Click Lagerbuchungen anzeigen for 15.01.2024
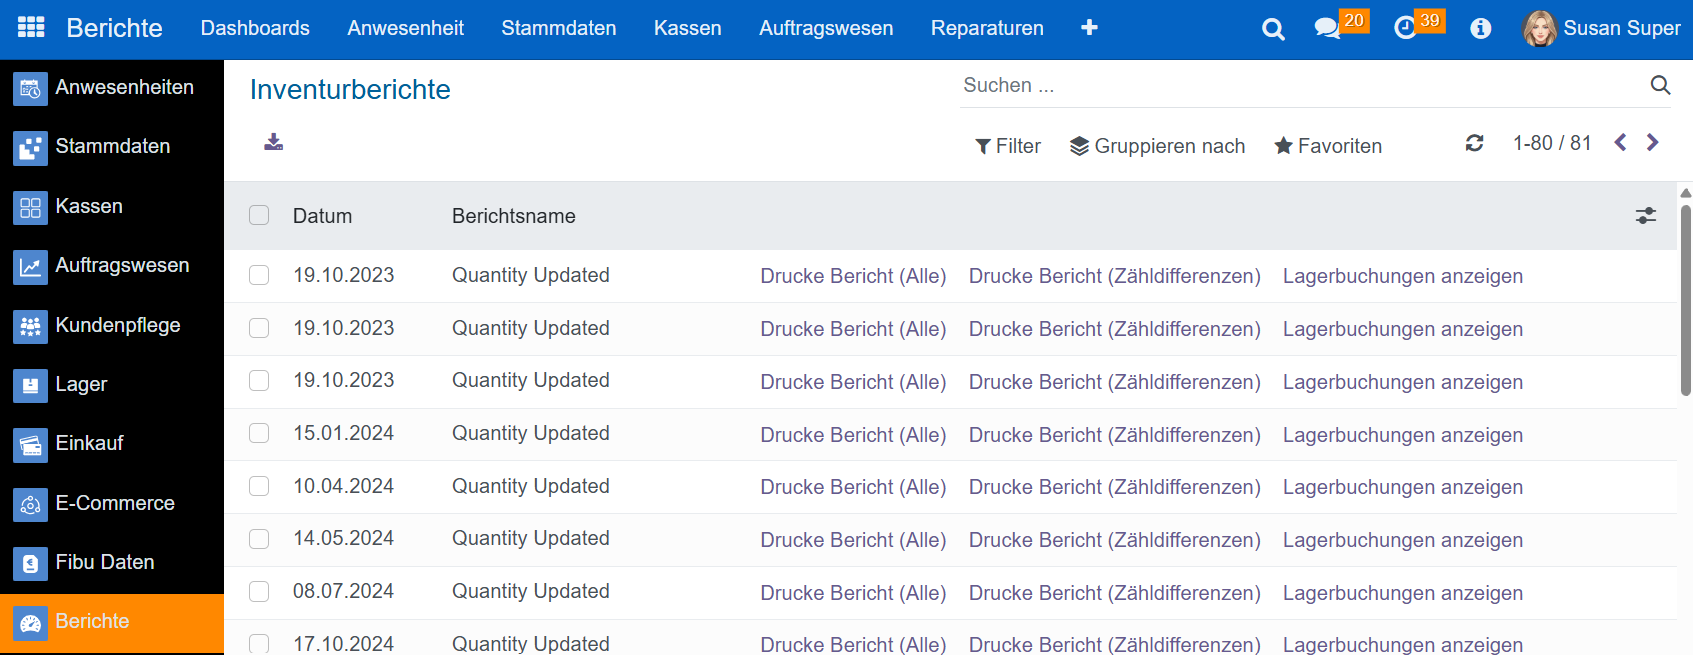Viewport: 1693px width, 655px height. coord(1403,435)
